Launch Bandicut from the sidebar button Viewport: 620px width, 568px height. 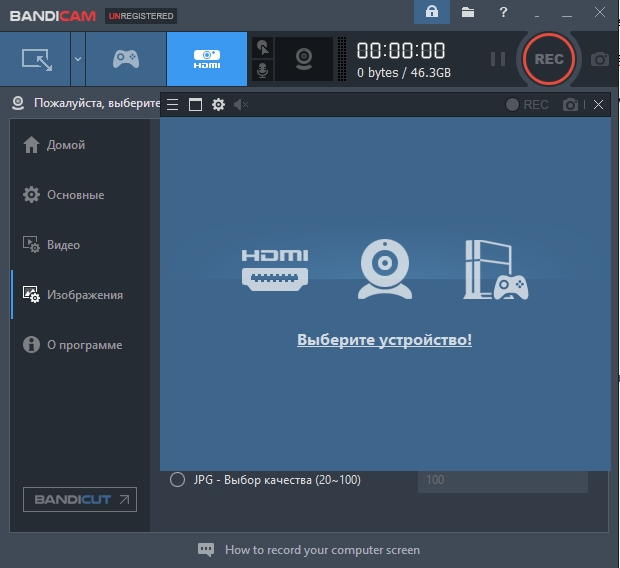point(80,500)
